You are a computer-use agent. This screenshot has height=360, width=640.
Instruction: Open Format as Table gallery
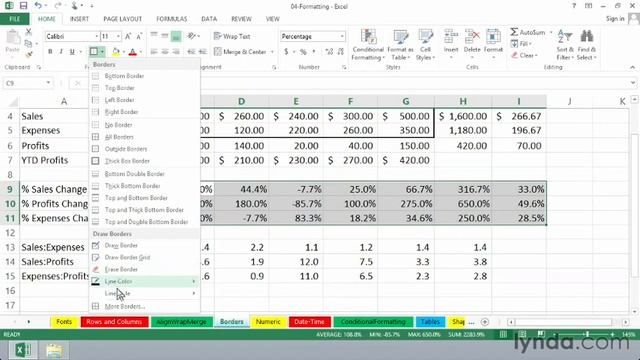coord(400,45)
